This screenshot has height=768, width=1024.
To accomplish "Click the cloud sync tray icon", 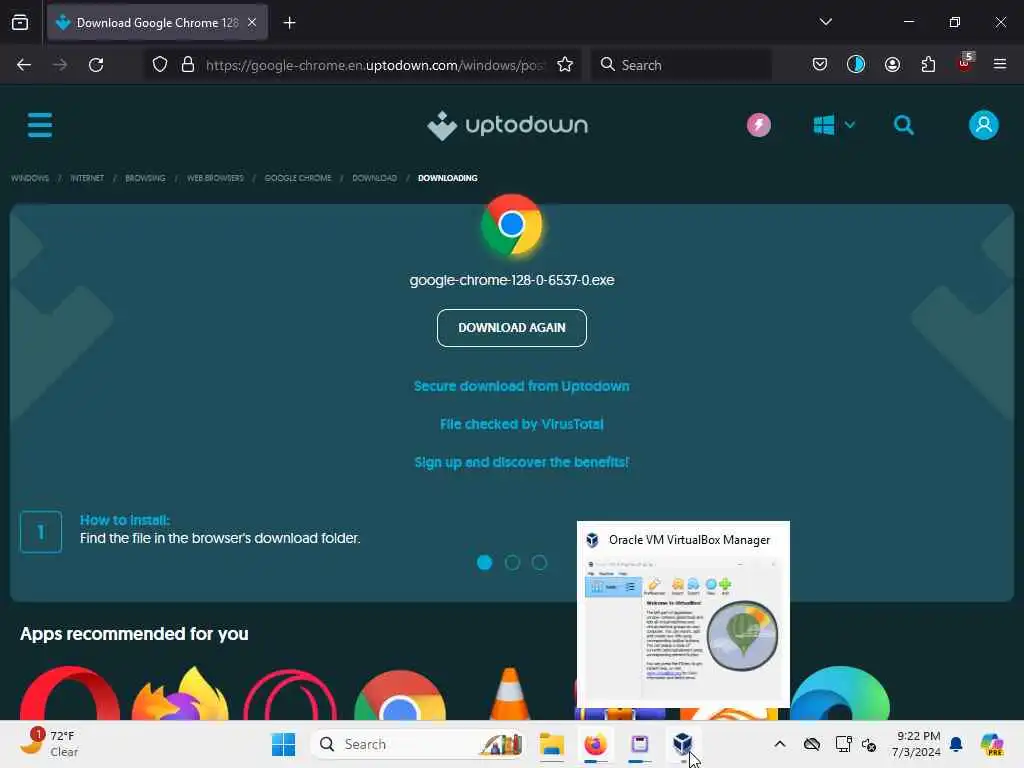I will (812, 744).
